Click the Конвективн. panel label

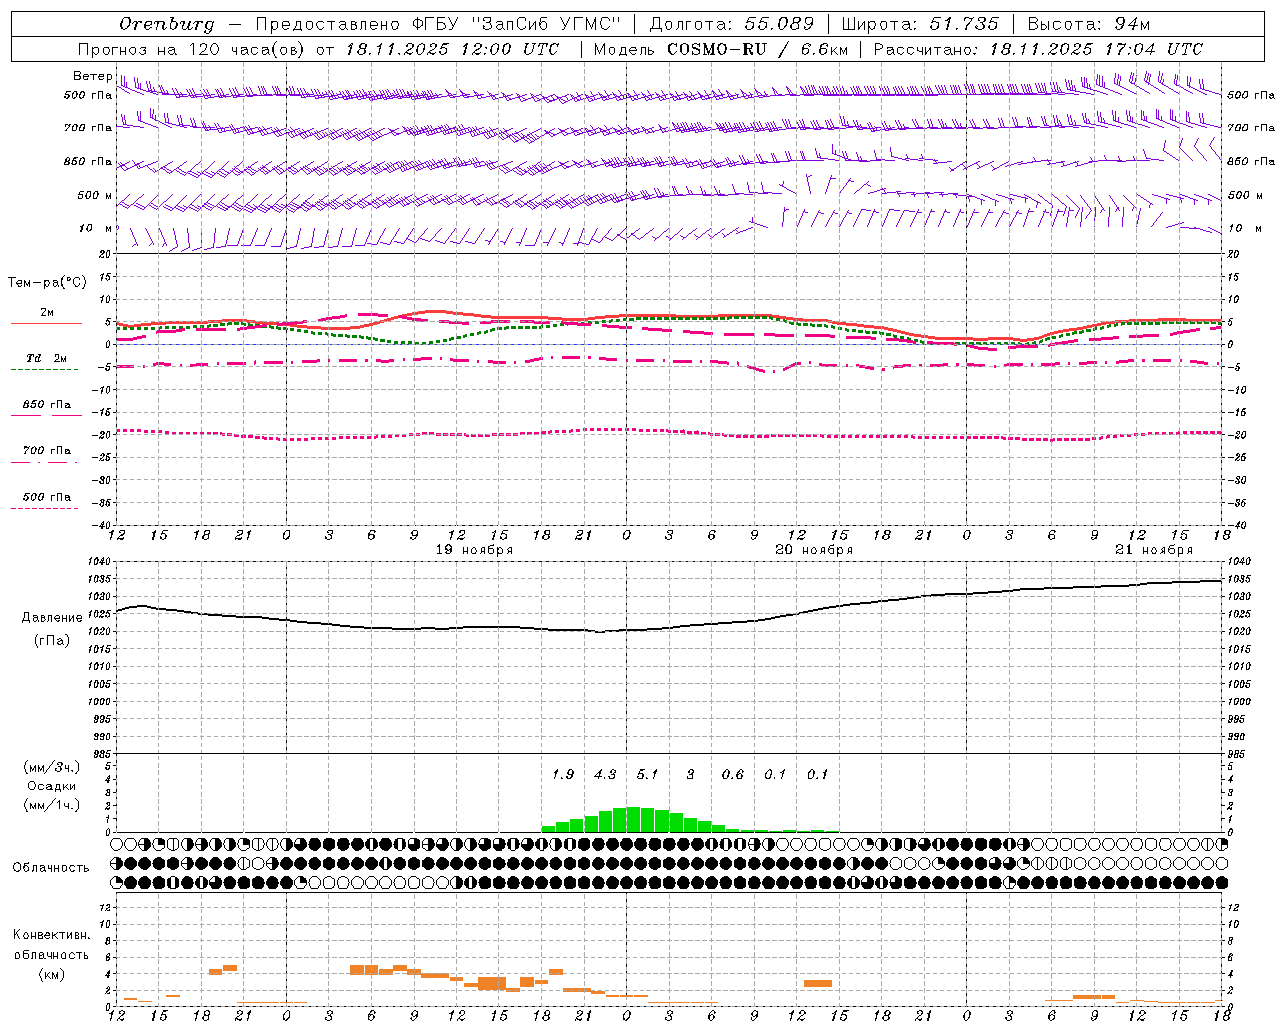(51, 935)
